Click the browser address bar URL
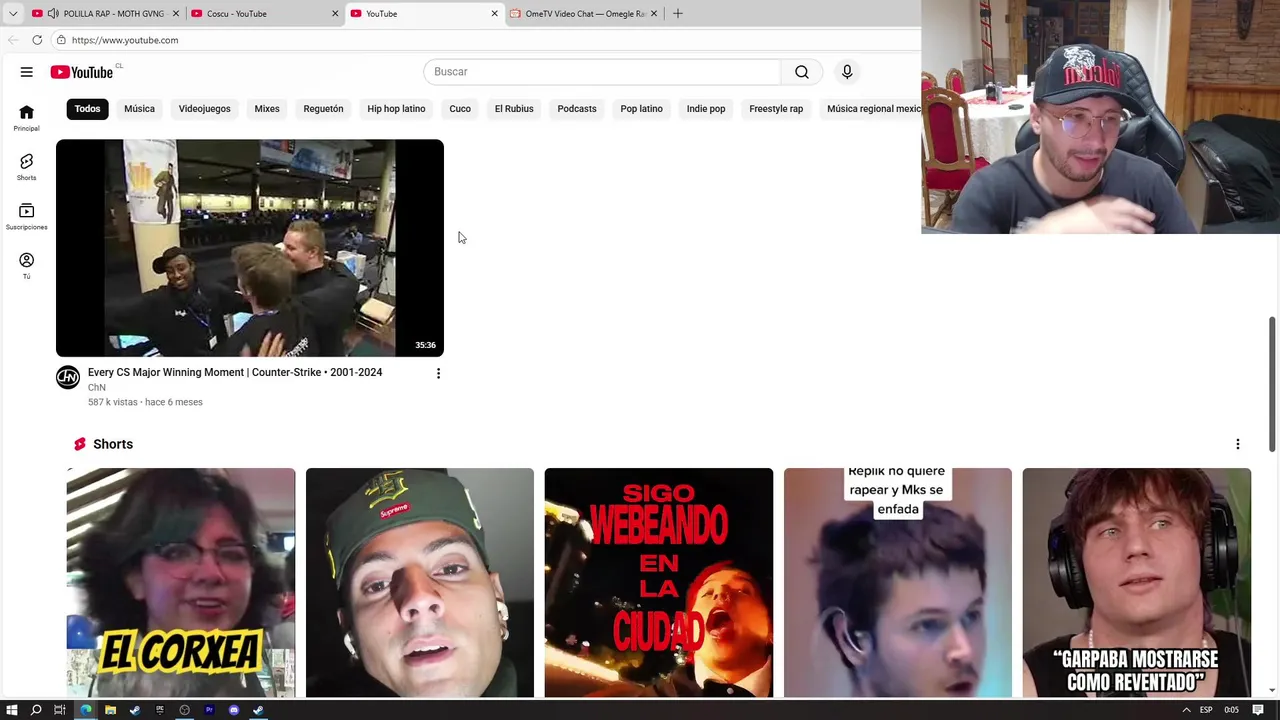 (x=125, y=40)
